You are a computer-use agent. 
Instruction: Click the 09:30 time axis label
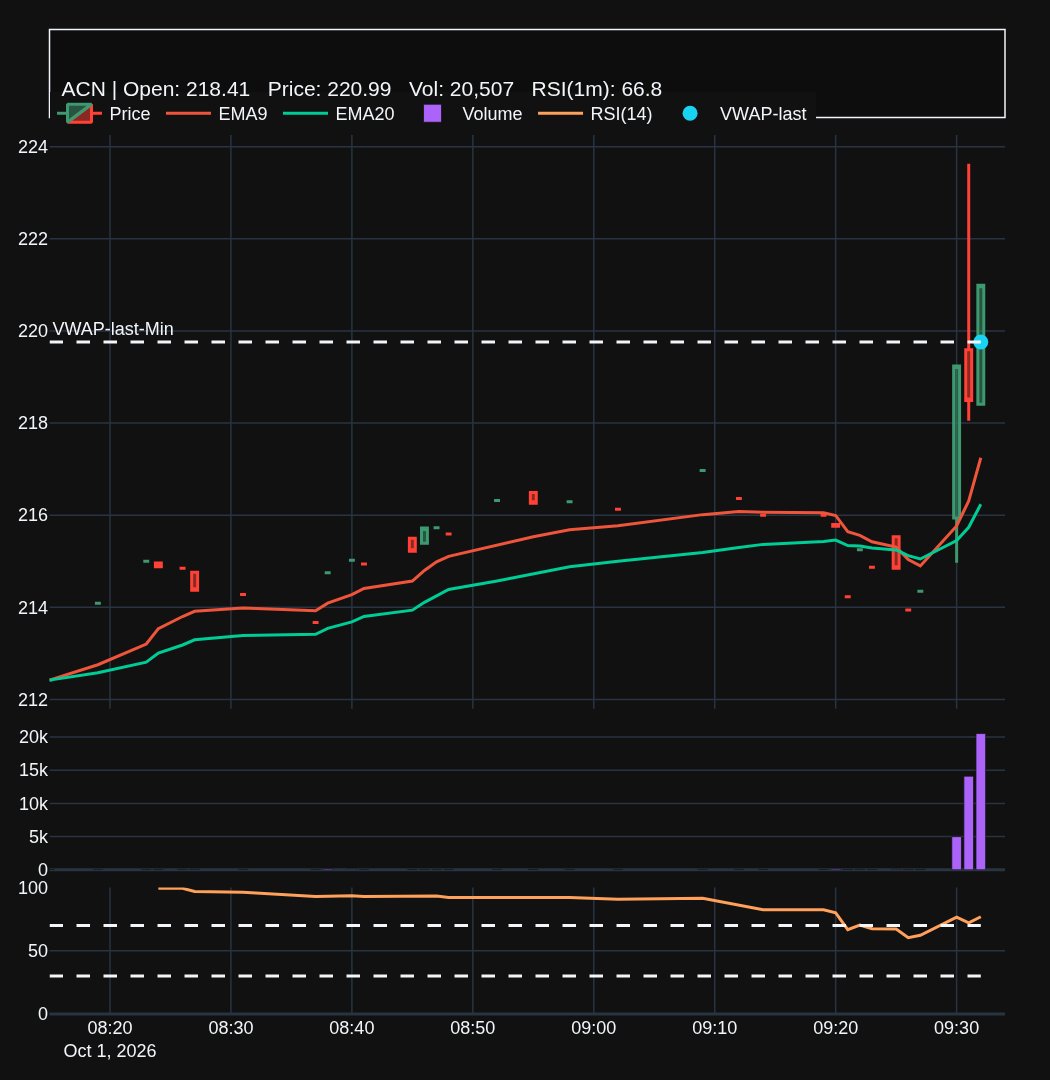pos(956,1028)
